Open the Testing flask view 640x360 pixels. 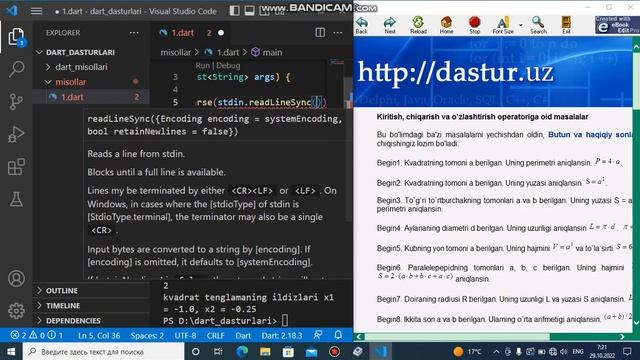pyautogui.click(x=16, y=200)
